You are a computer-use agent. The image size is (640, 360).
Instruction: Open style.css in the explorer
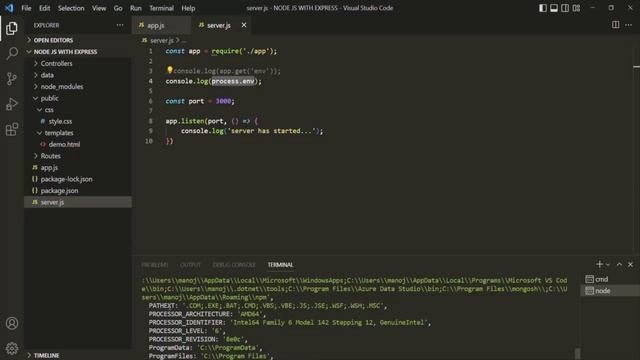tap(60, 121)
